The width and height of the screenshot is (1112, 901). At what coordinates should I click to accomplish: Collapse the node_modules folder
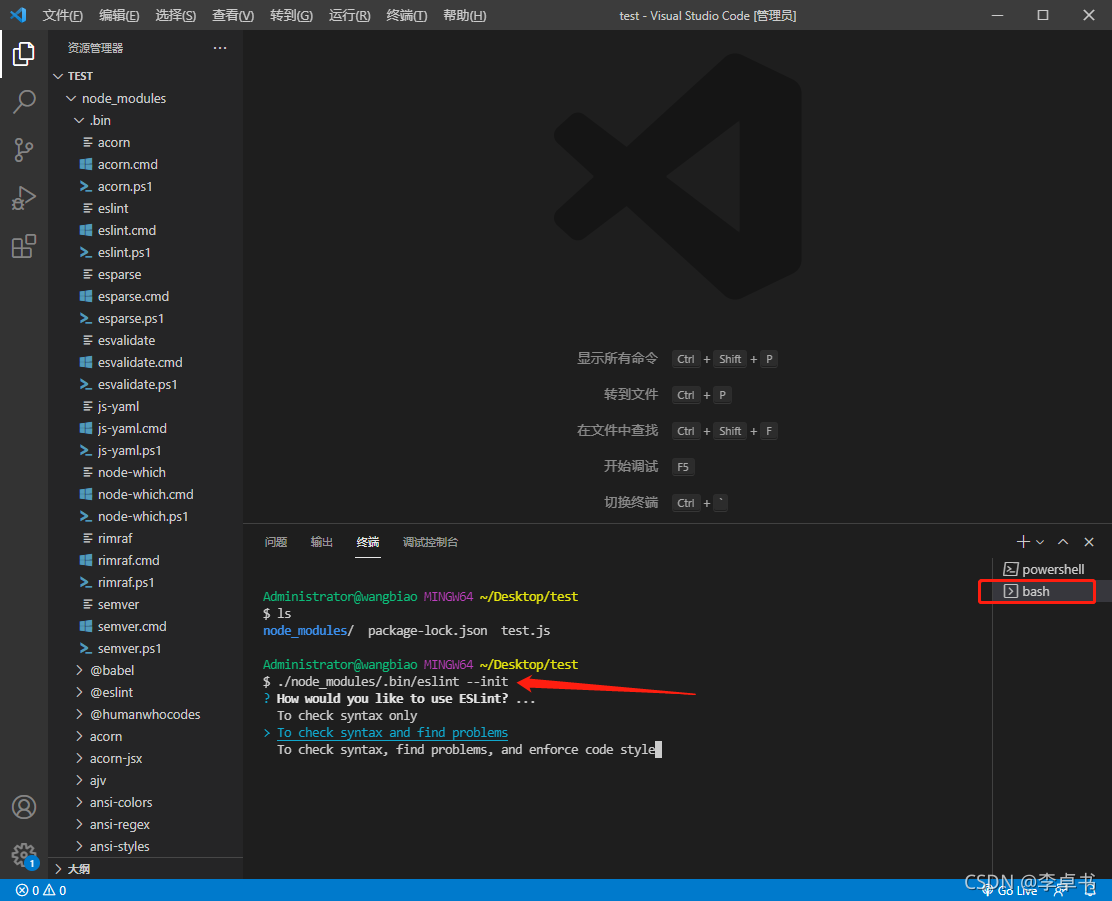pyautogui.click(x=123, y=98)
